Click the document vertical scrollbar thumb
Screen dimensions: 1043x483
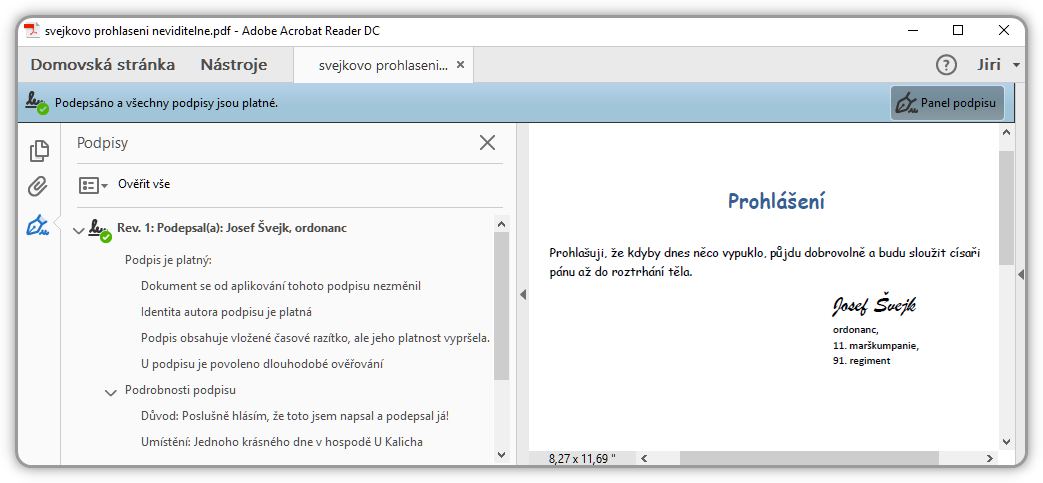(x=1006, y=208)
